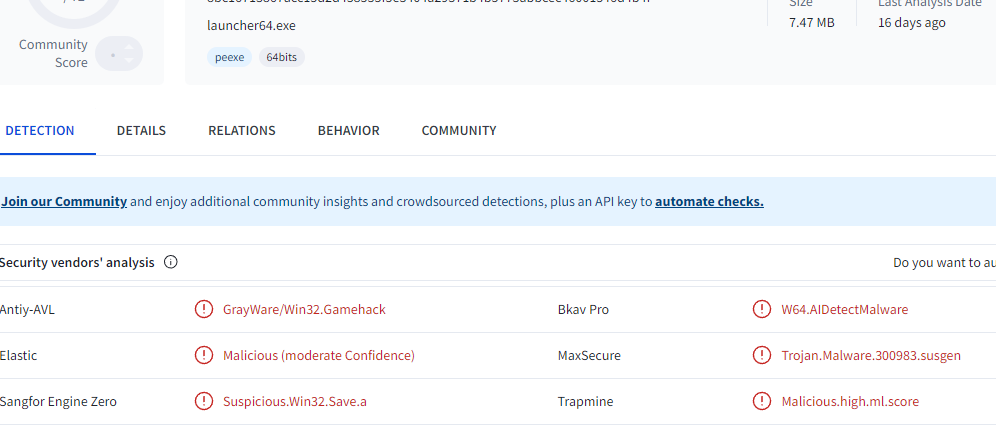Follow the Join our Community link

tap(64, 201)
